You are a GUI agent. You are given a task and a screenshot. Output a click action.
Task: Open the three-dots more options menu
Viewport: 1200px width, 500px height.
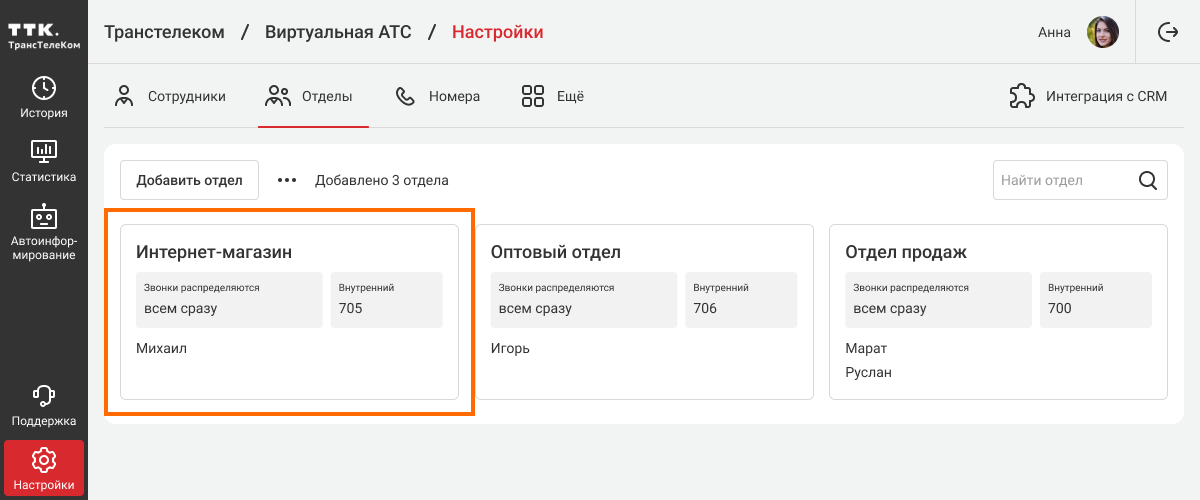[287, 180]
